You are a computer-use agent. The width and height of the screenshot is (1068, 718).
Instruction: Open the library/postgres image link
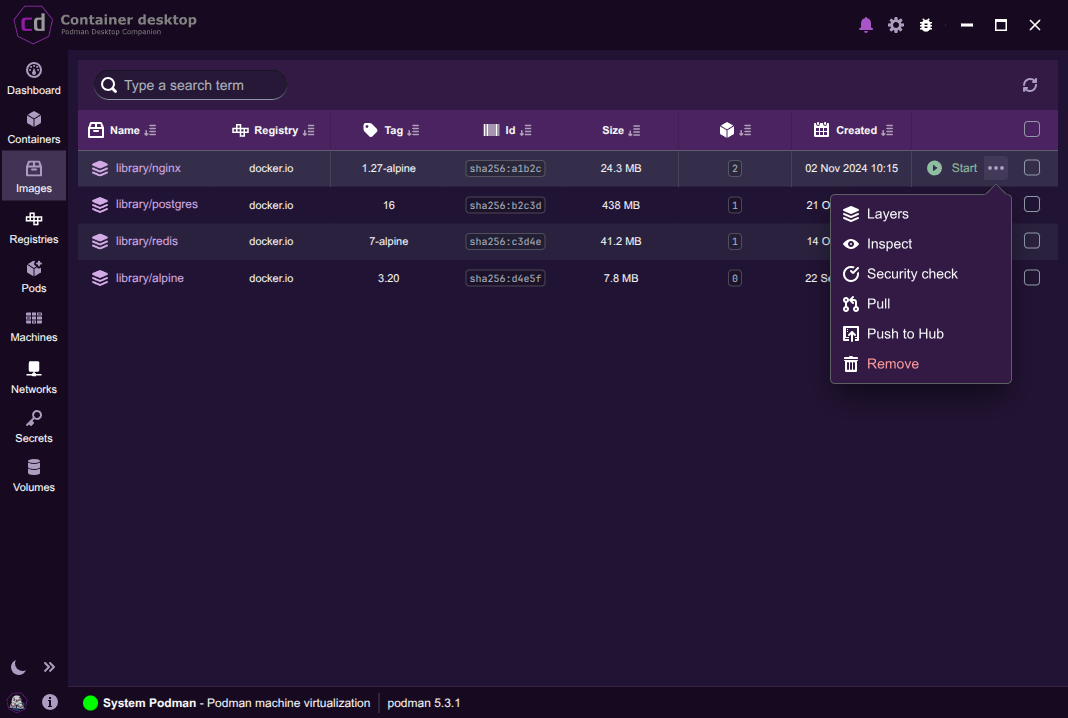pos(157,204)
